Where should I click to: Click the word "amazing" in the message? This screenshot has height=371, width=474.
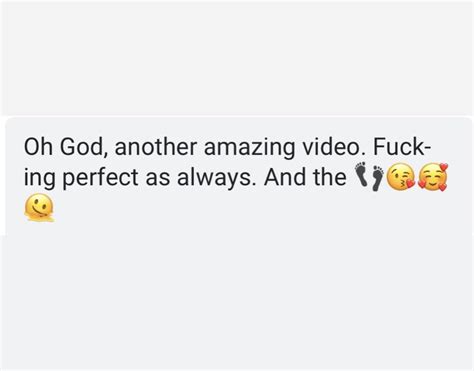click(250, 148)
